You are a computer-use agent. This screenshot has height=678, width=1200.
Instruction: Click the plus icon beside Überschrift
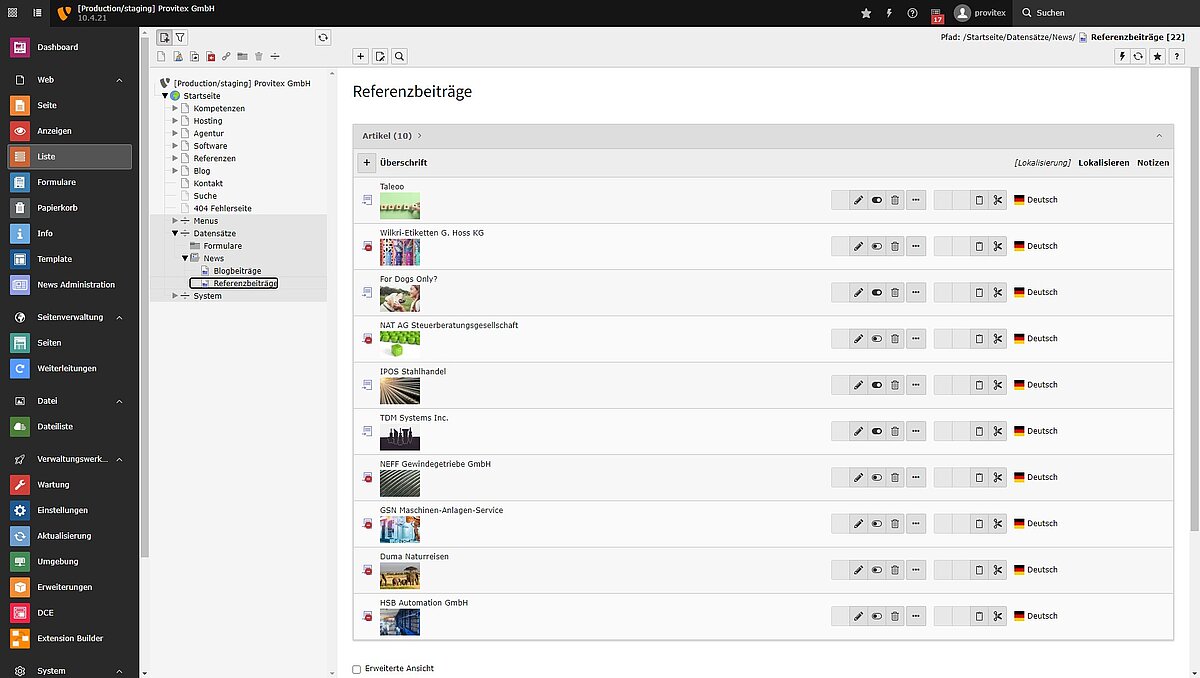[366, 163]
